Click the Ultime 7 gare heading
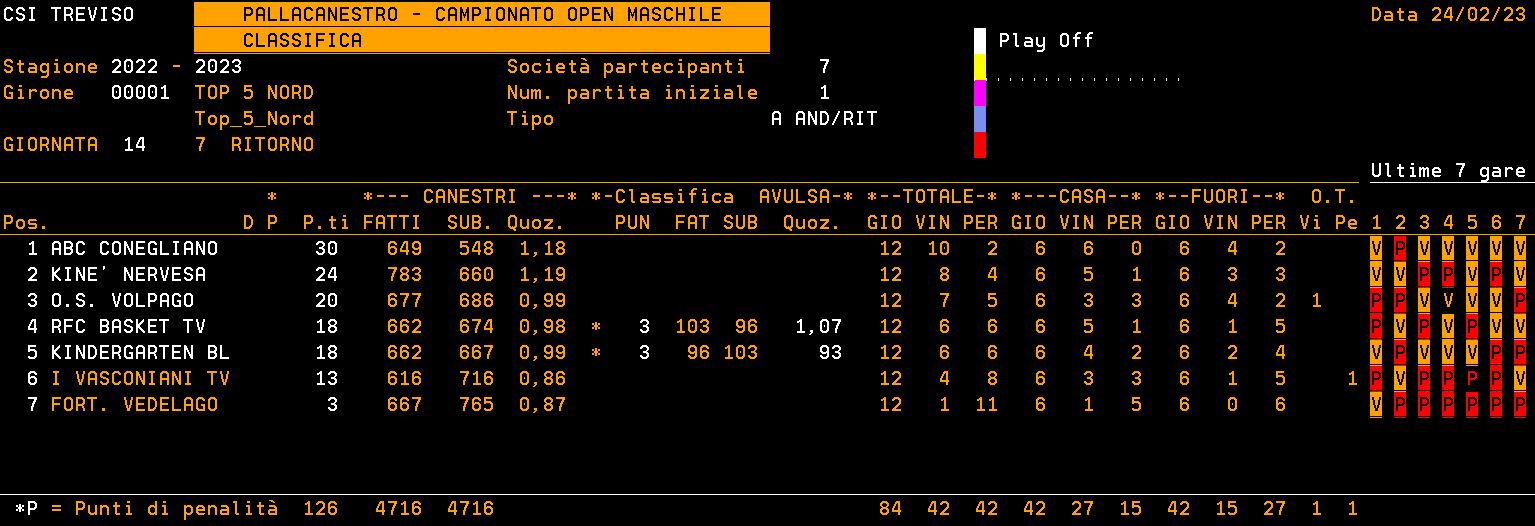Viewport: 1535px width, 526px height. pos(1448,171)
